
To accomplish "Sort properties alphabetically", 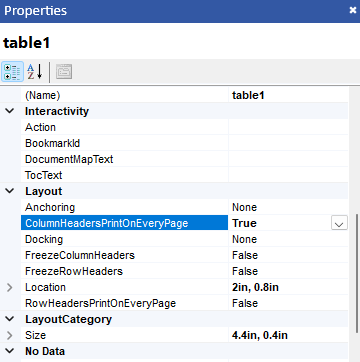I will coord(35,71).
